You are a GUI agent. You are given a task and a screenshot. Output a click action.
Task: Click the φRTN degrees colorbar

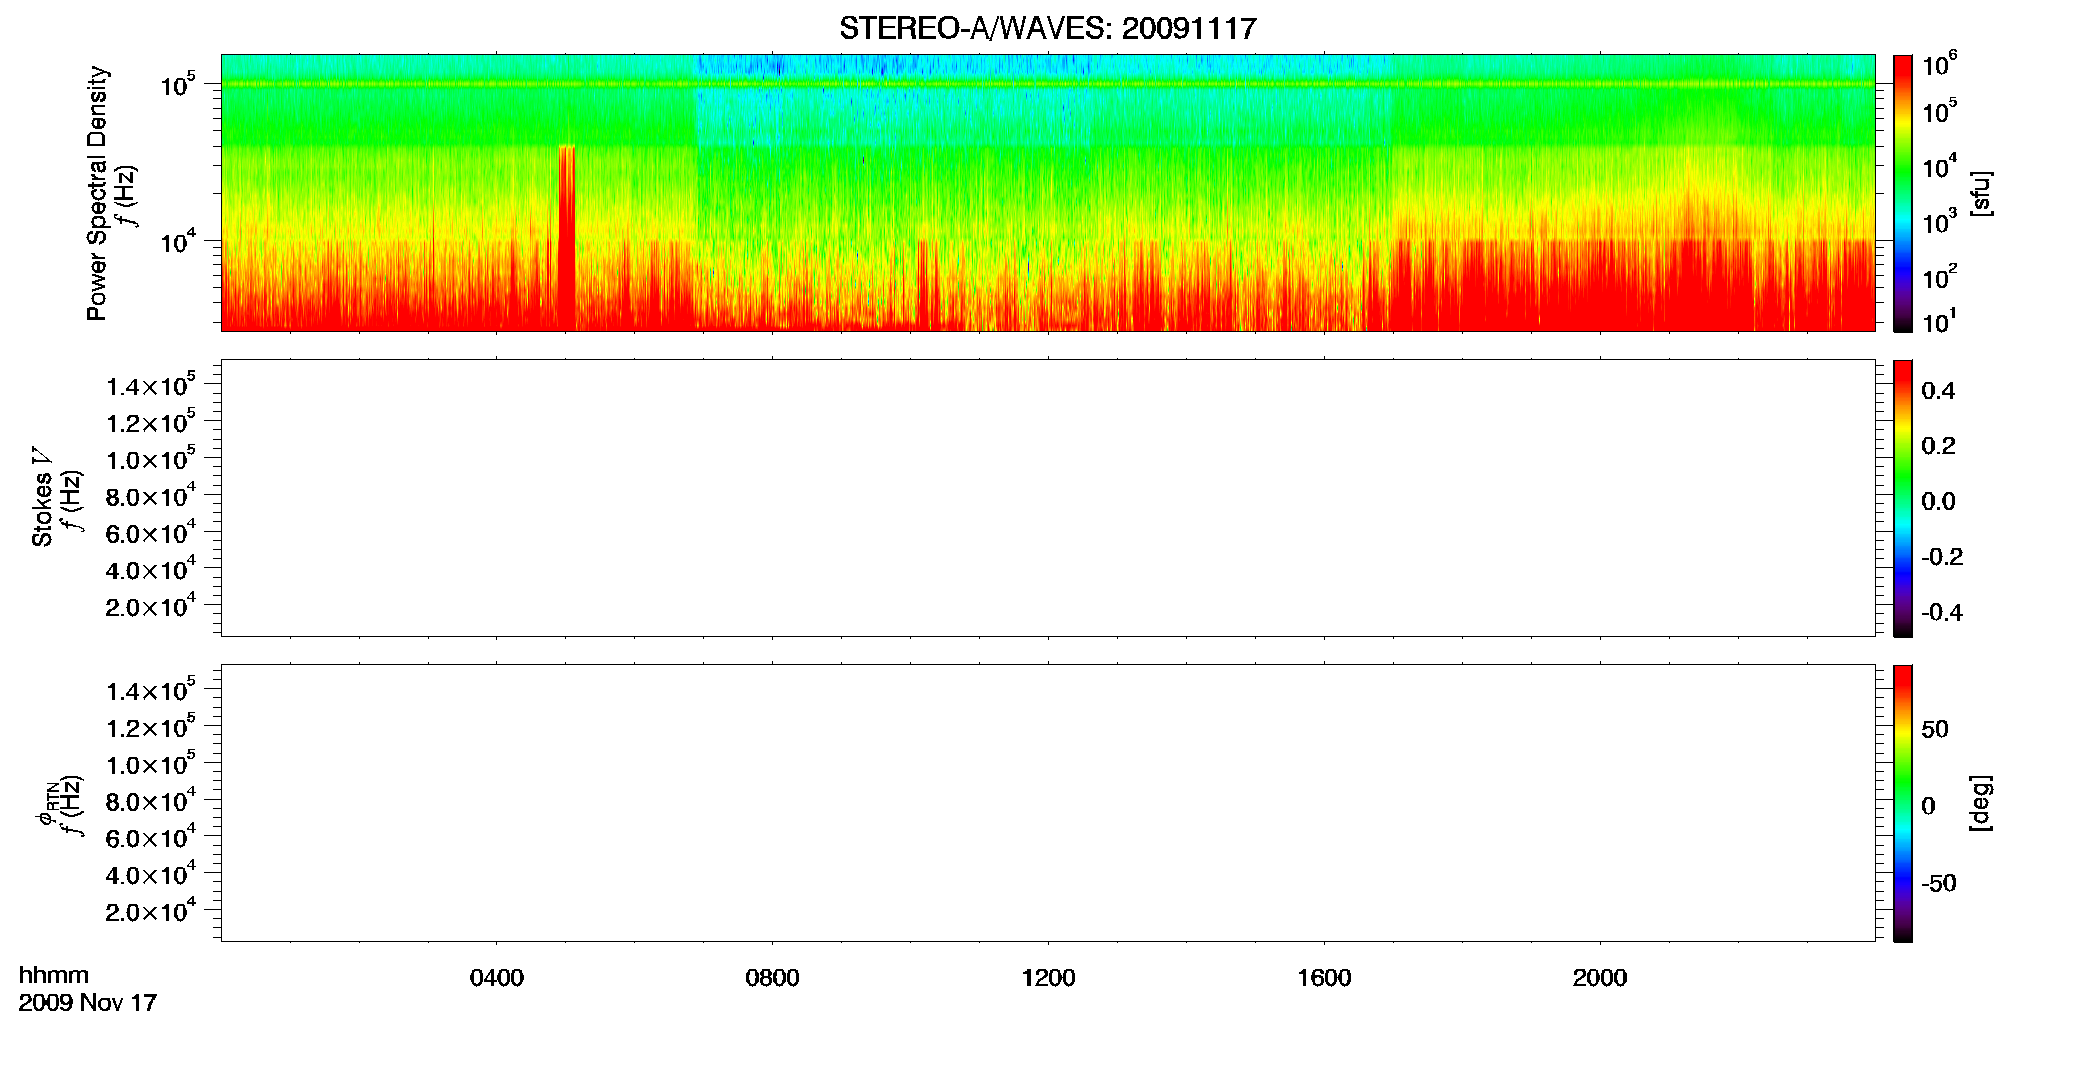click(1903, 803)
